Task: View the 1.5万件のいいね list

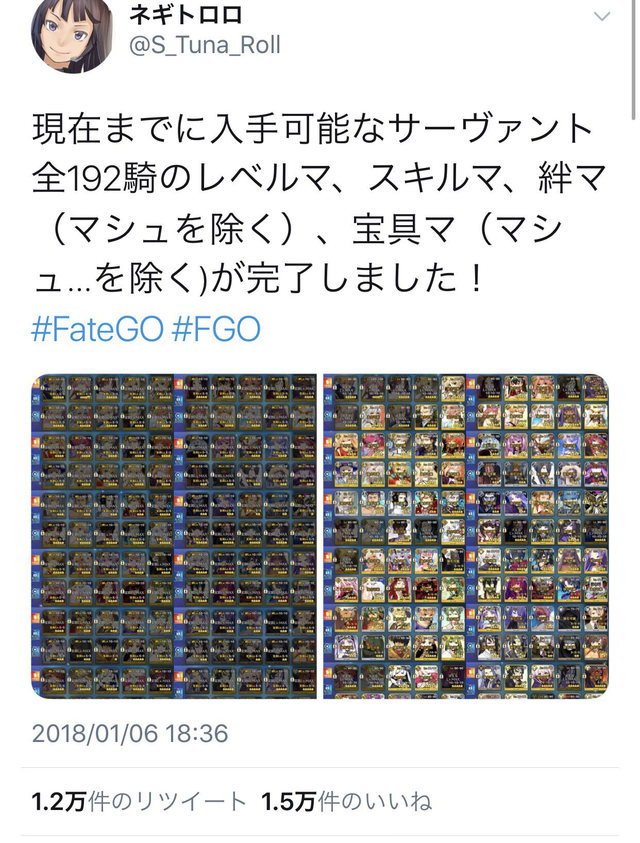Action: point(346,802)
